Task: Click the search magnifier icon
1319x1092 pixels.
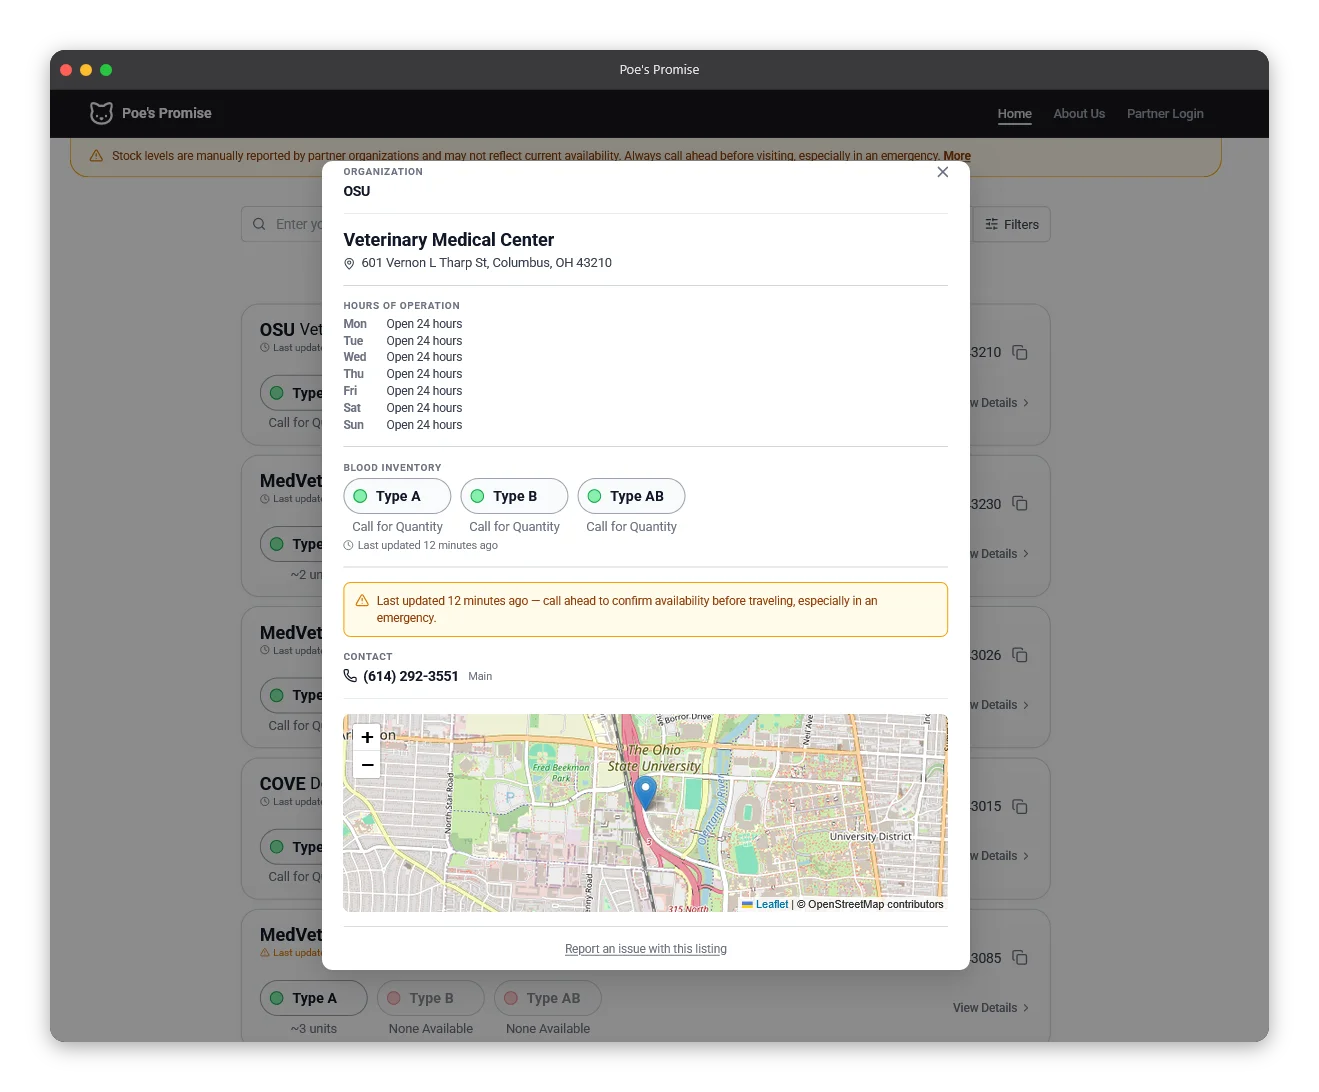Action: pyautogui.click(x=259, y=224)
